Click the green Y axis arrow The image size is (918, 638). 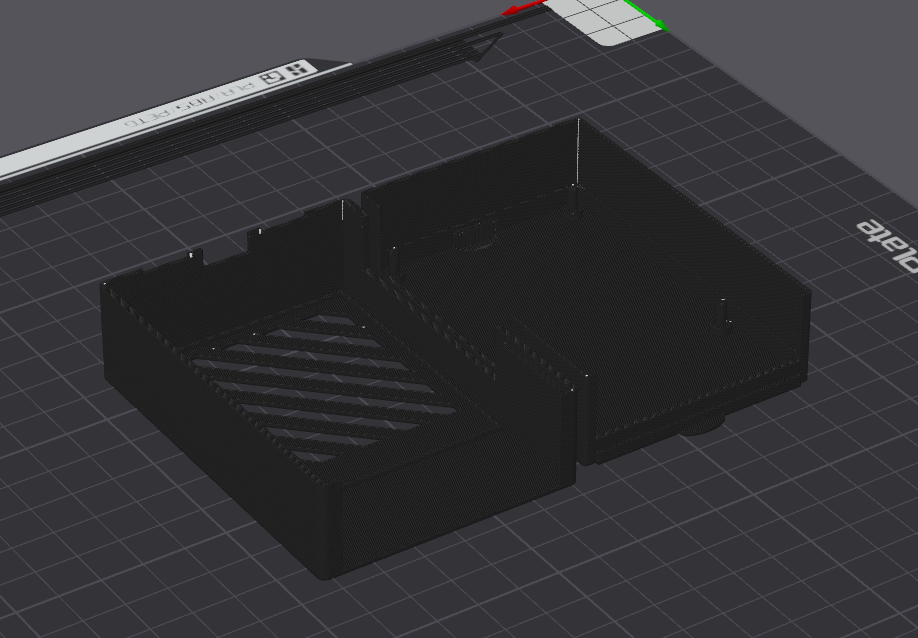pos(648,15)
